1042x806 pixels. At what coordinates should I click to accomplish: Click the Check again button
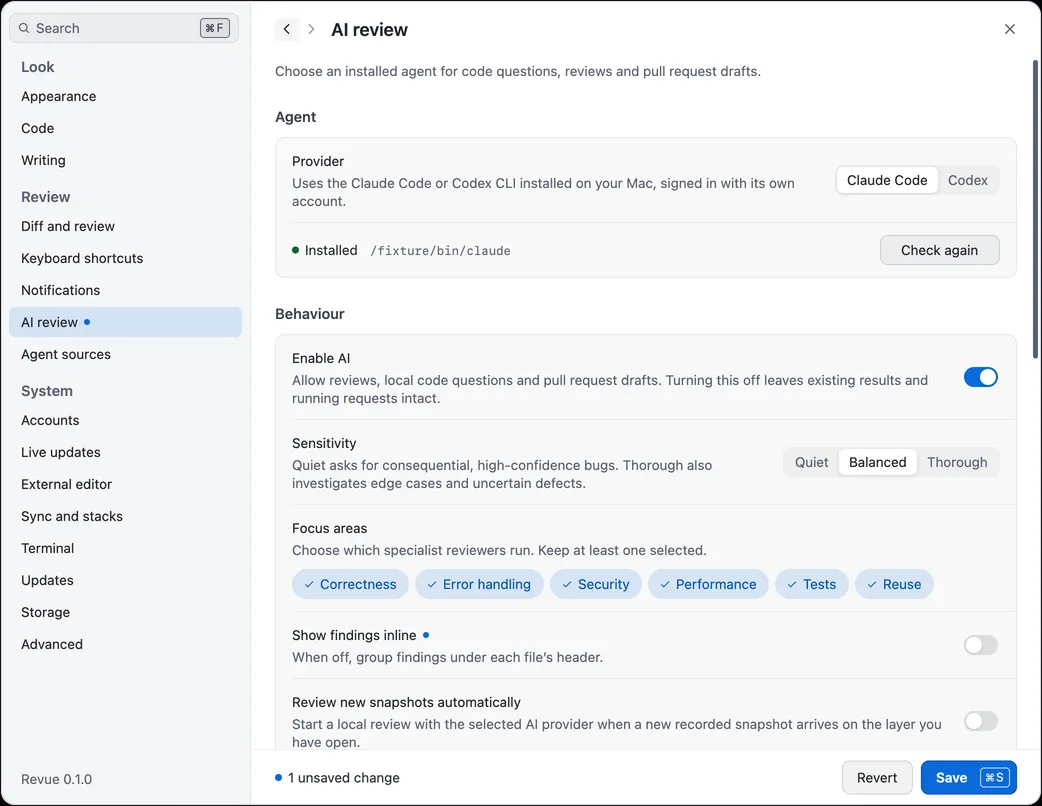point(939,250)
